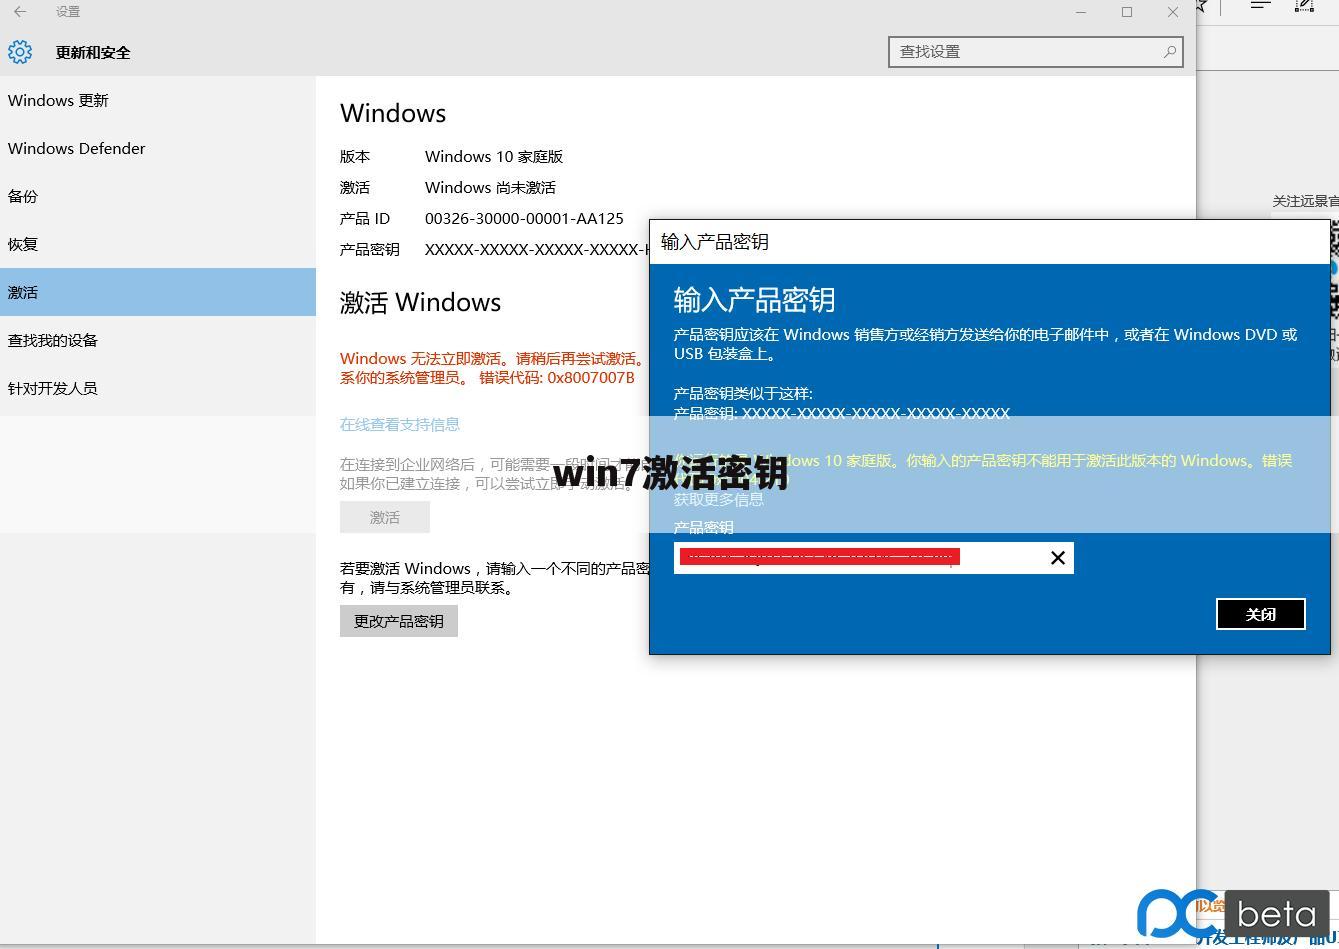This screenshot has width=1339, height=949.
Task: Select 备份 in the sidebar
Action: tap(158, 196)
